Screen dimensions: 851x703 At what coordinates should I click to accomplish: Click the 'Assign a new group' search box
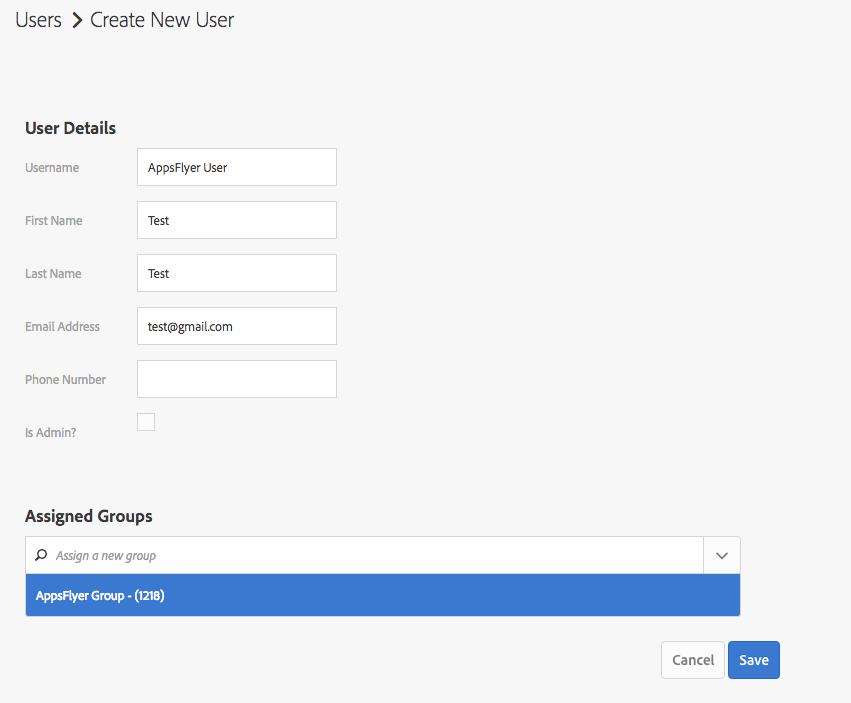[x=370, y=555]
